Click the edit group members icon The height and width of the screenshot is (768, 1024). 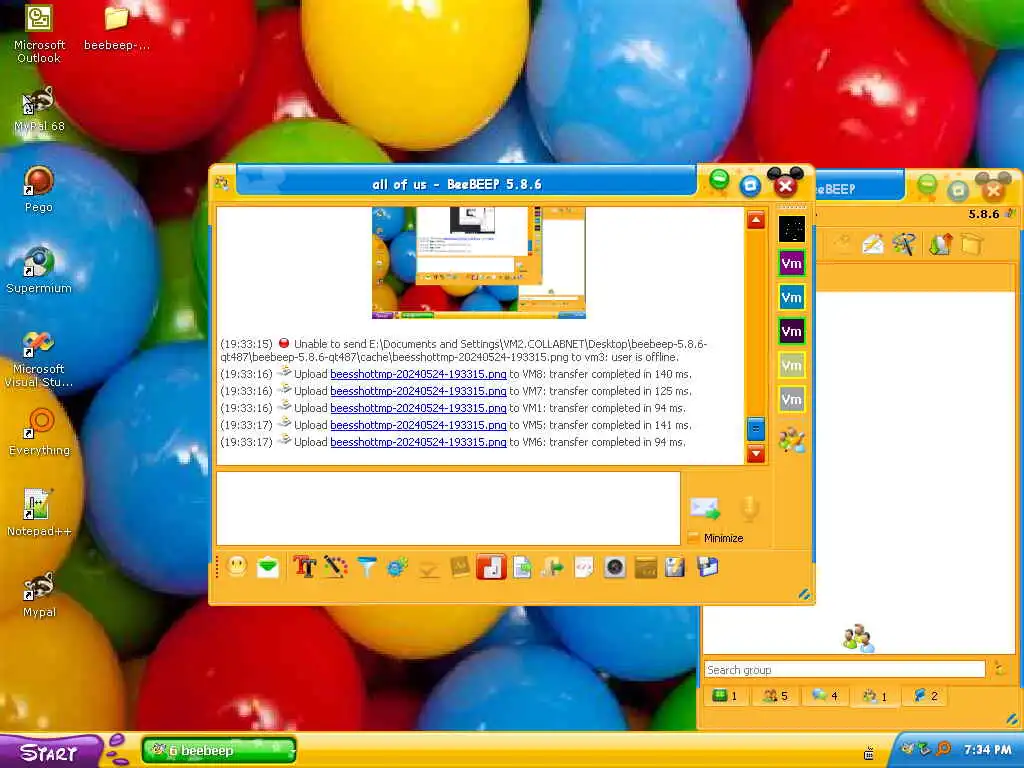click(x=792, y=440)
